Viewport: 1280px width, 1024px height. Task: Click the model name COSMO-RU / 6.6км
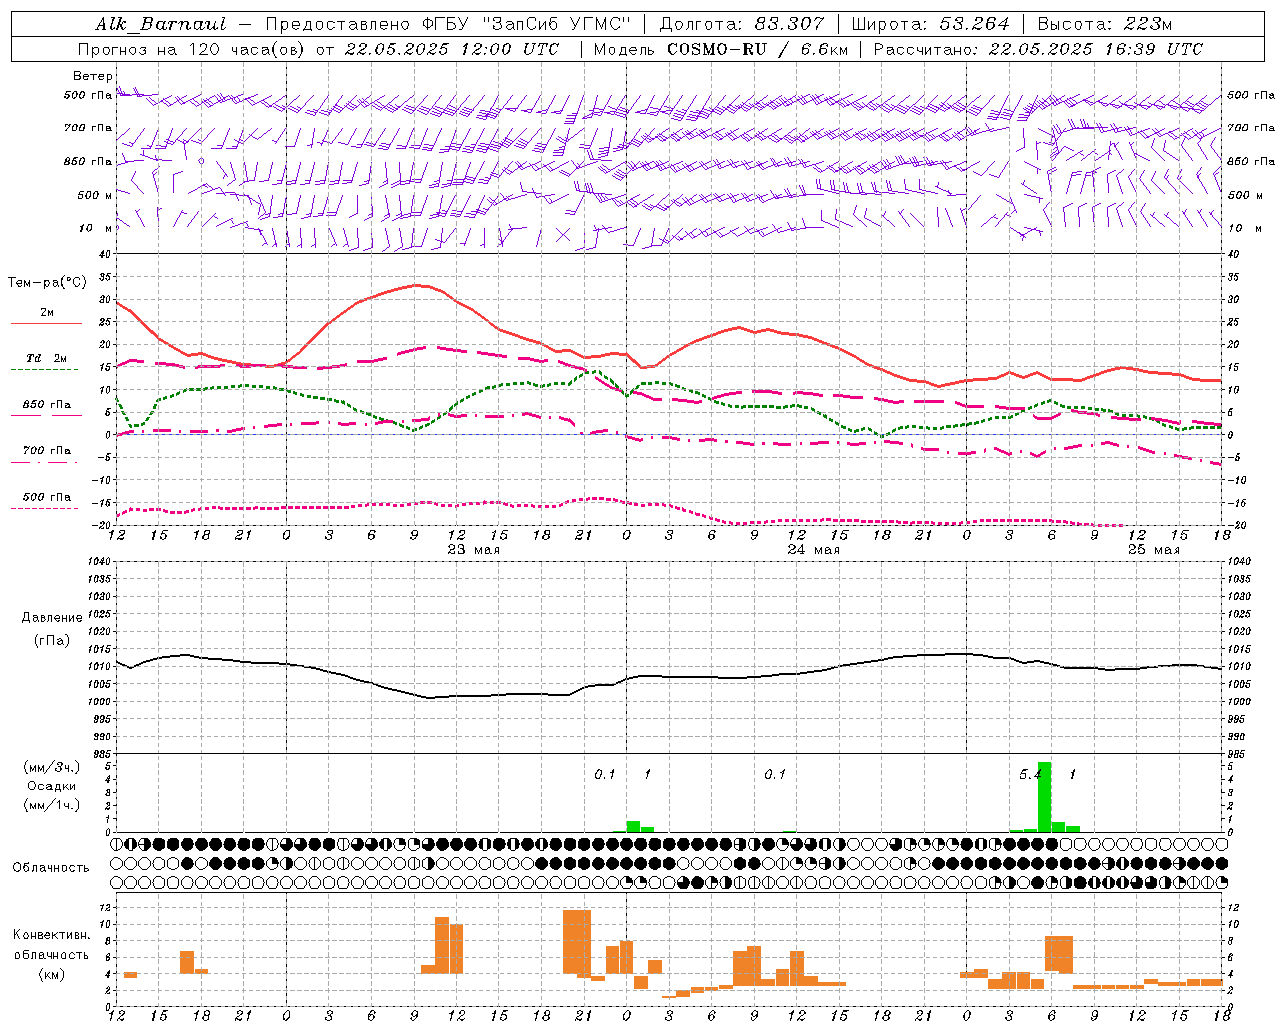pyautogui.click(x=757, y=49)
